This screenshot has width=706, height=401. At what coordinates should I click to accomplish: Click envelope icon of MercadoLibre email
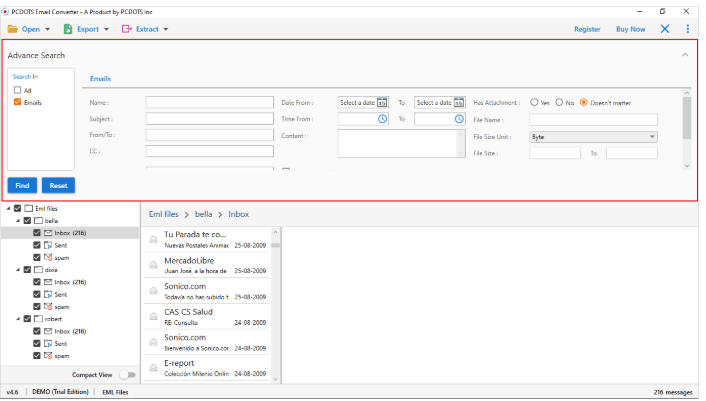point(154,265)
